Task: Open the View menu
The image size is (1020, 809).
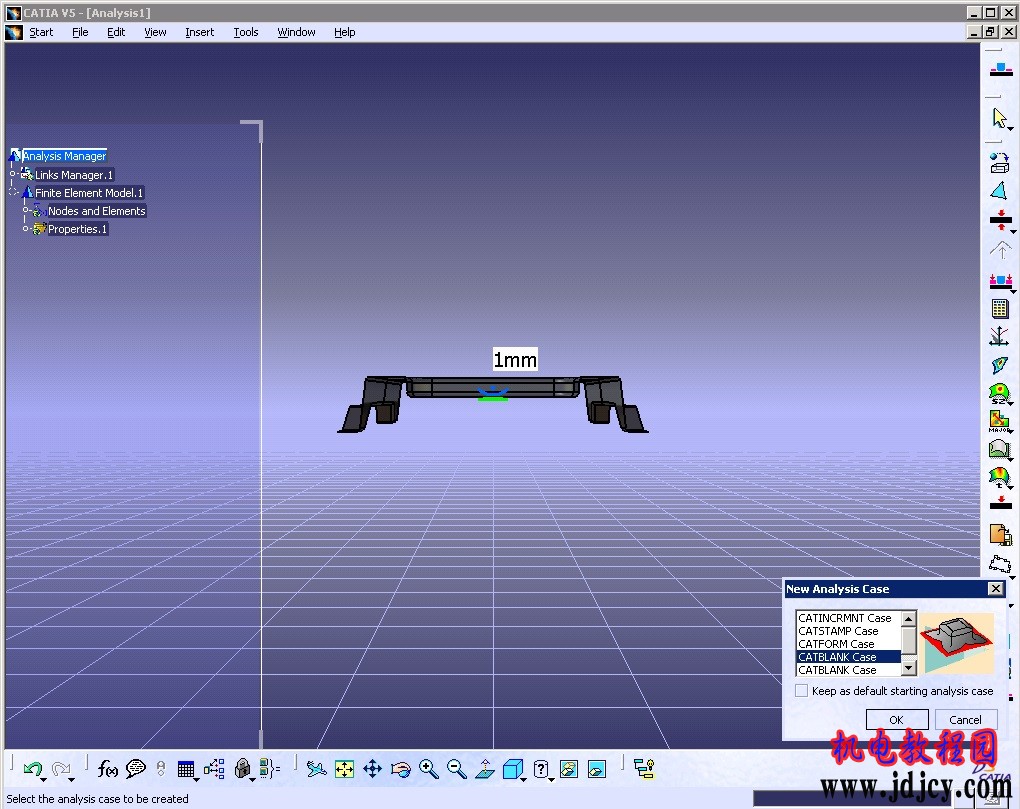Action: tap(155, 32)
